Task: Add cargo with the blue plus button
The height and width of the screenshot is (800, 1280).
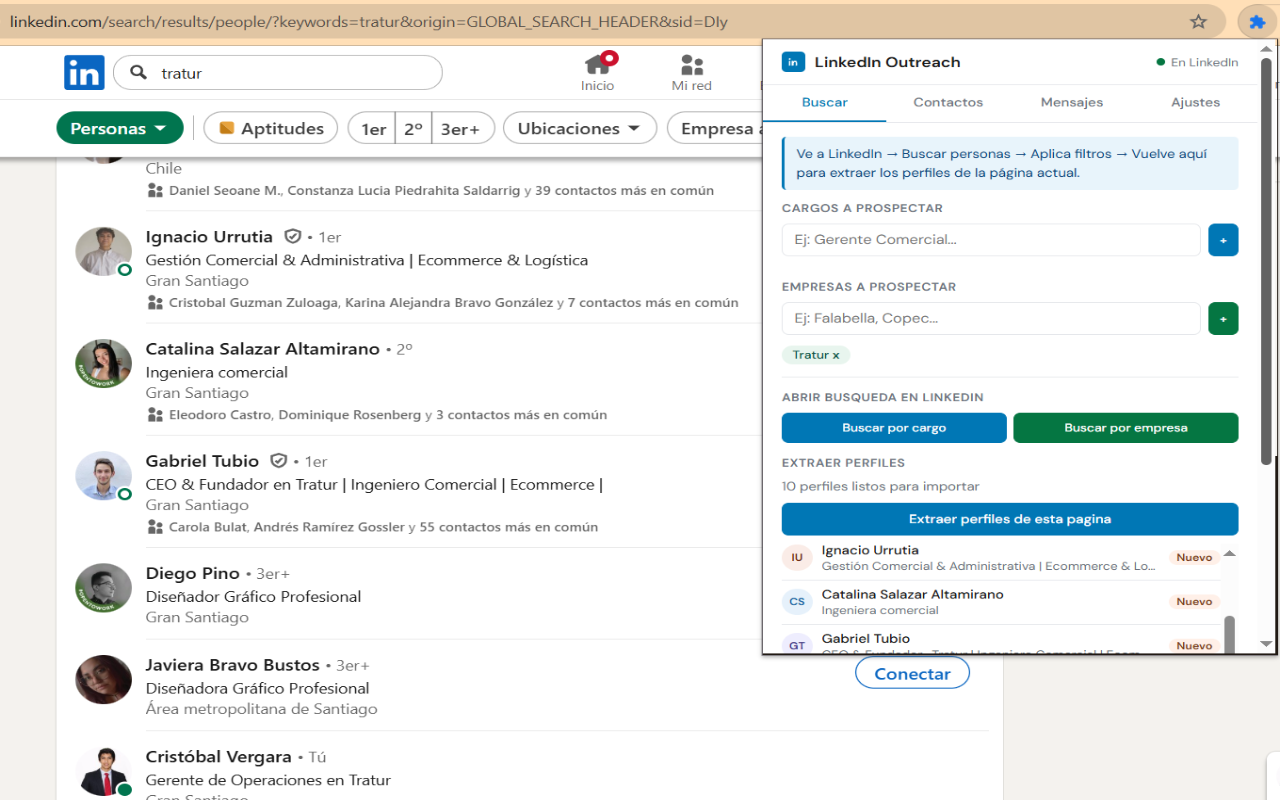Action: pos(1223,240)
